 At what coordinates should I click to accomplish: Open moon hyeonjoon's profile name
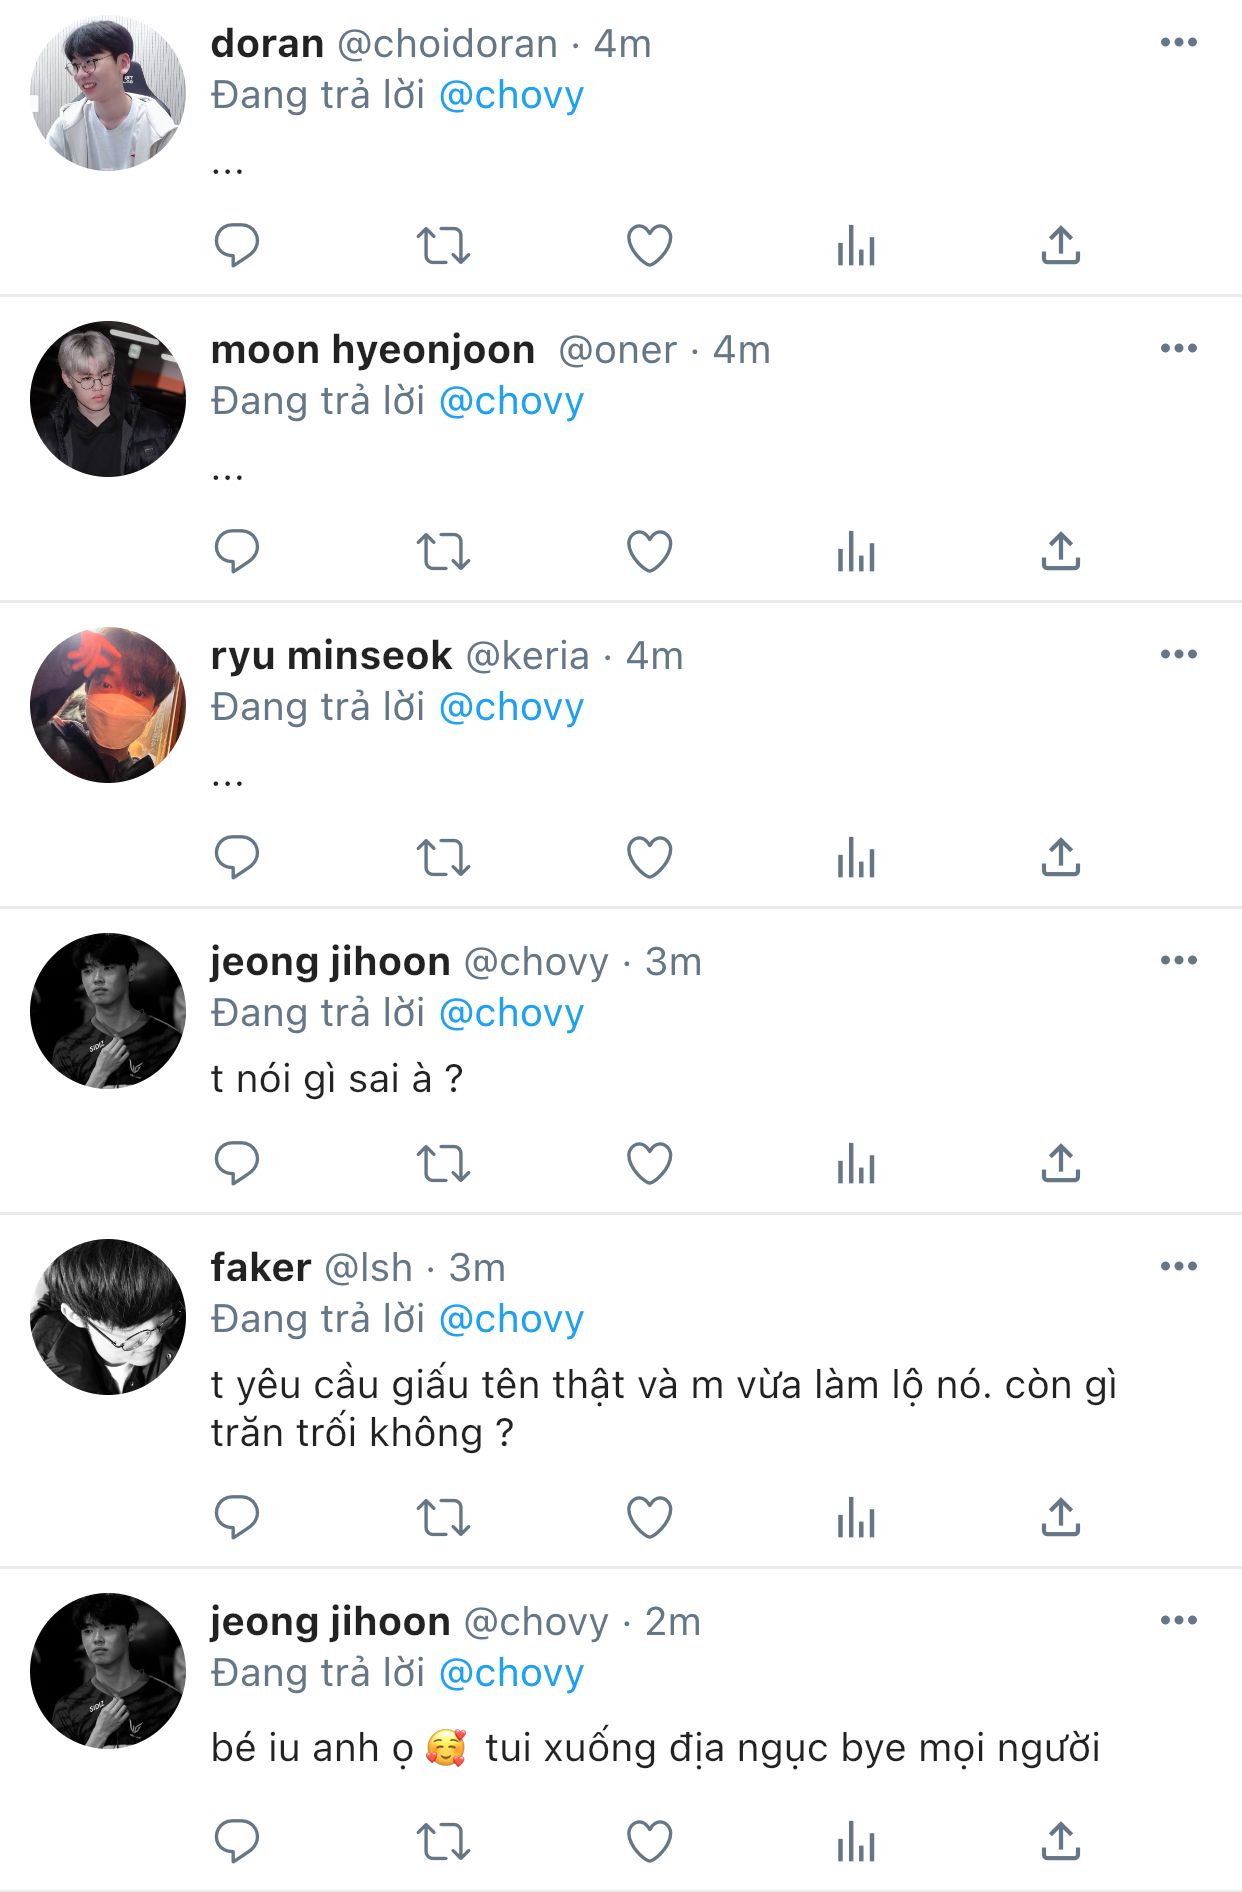(373, 350)
